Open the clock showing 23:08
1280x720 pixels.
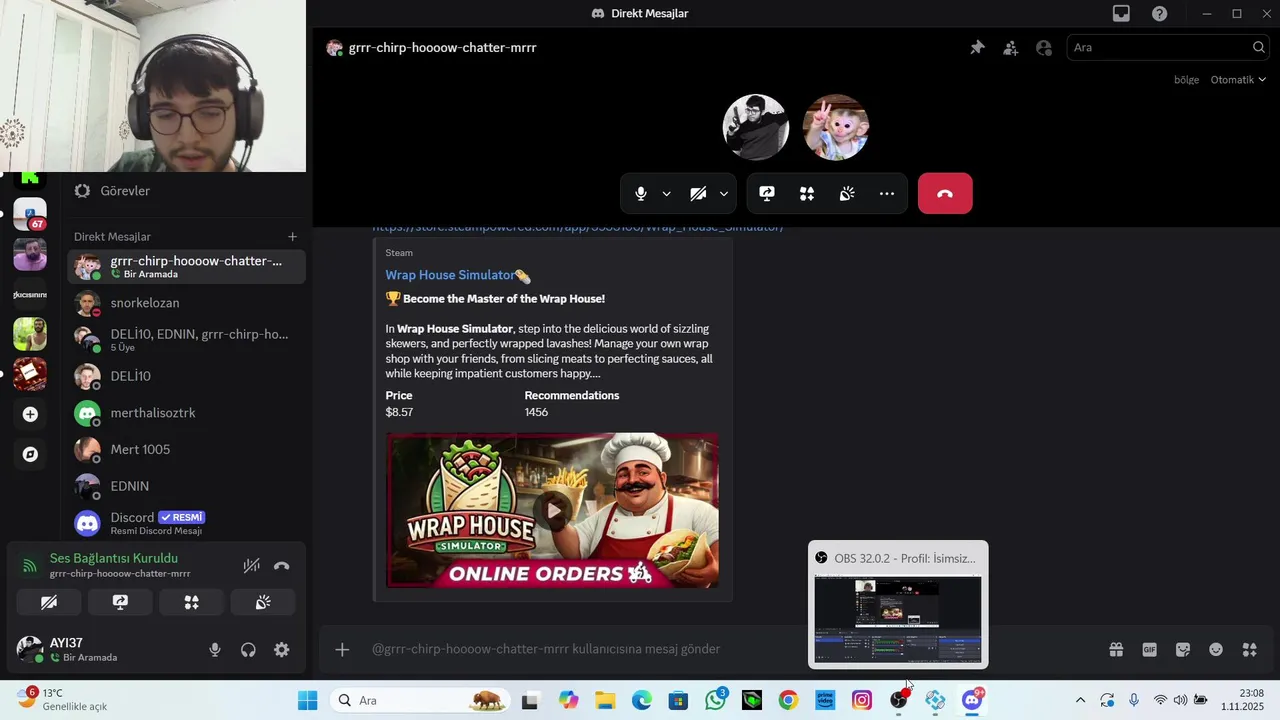(x=1243, y=699)
